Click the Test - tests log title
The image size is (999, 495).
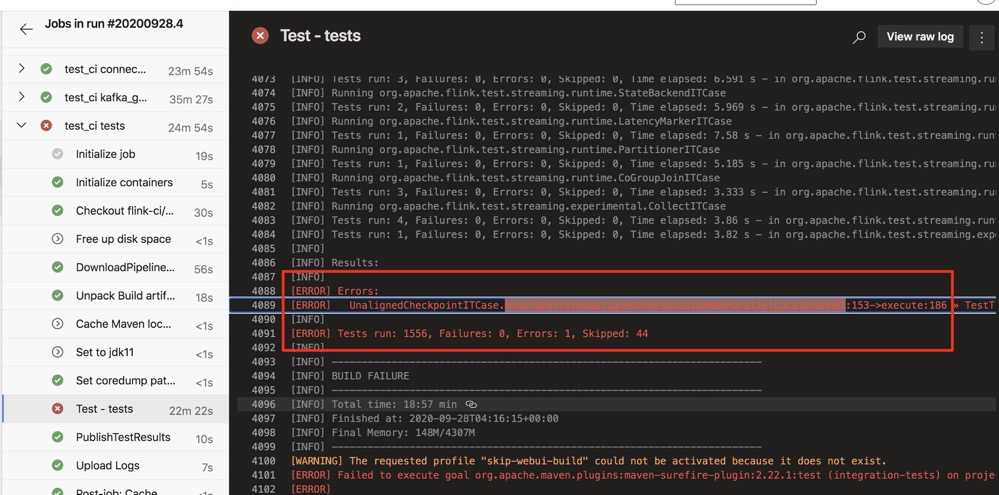[x=320, y=36]
